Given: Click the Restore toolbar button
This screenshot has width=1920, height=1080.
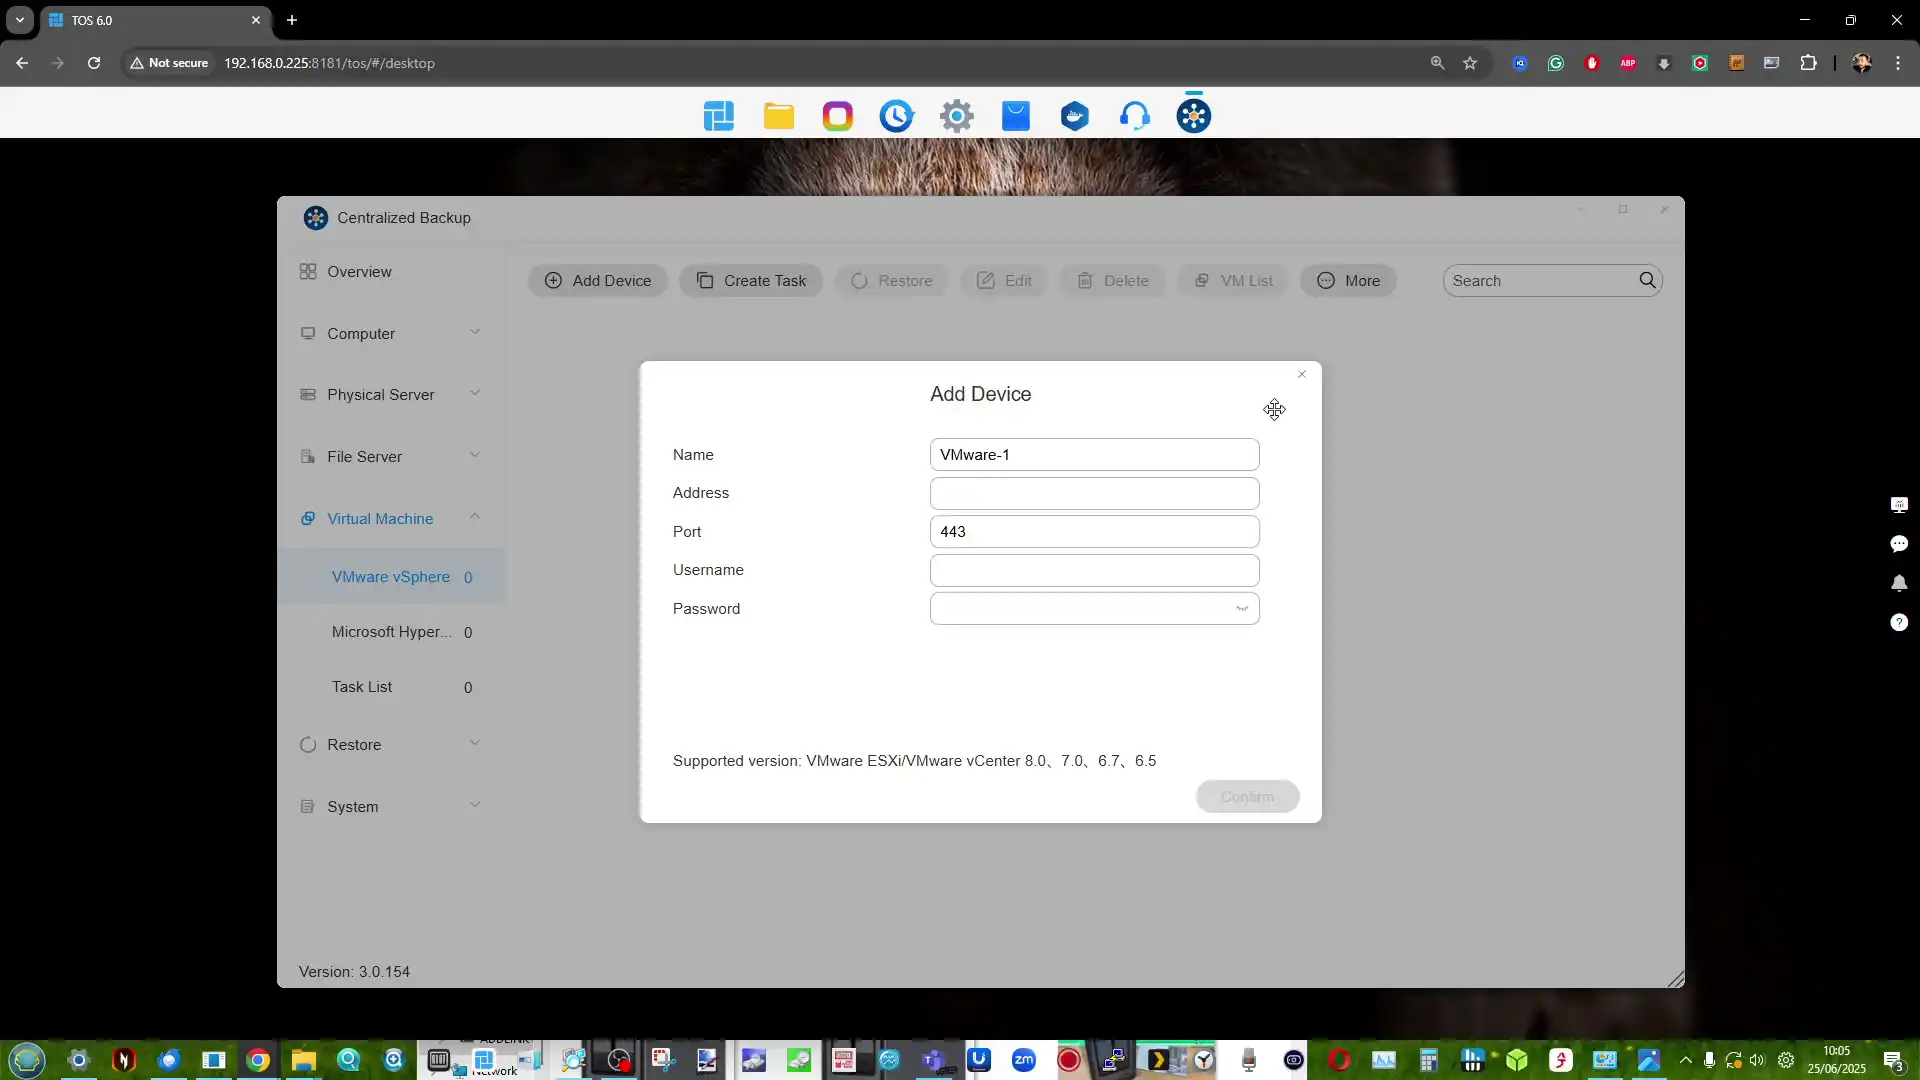Looking at the screenshot, I should (891, 281).
